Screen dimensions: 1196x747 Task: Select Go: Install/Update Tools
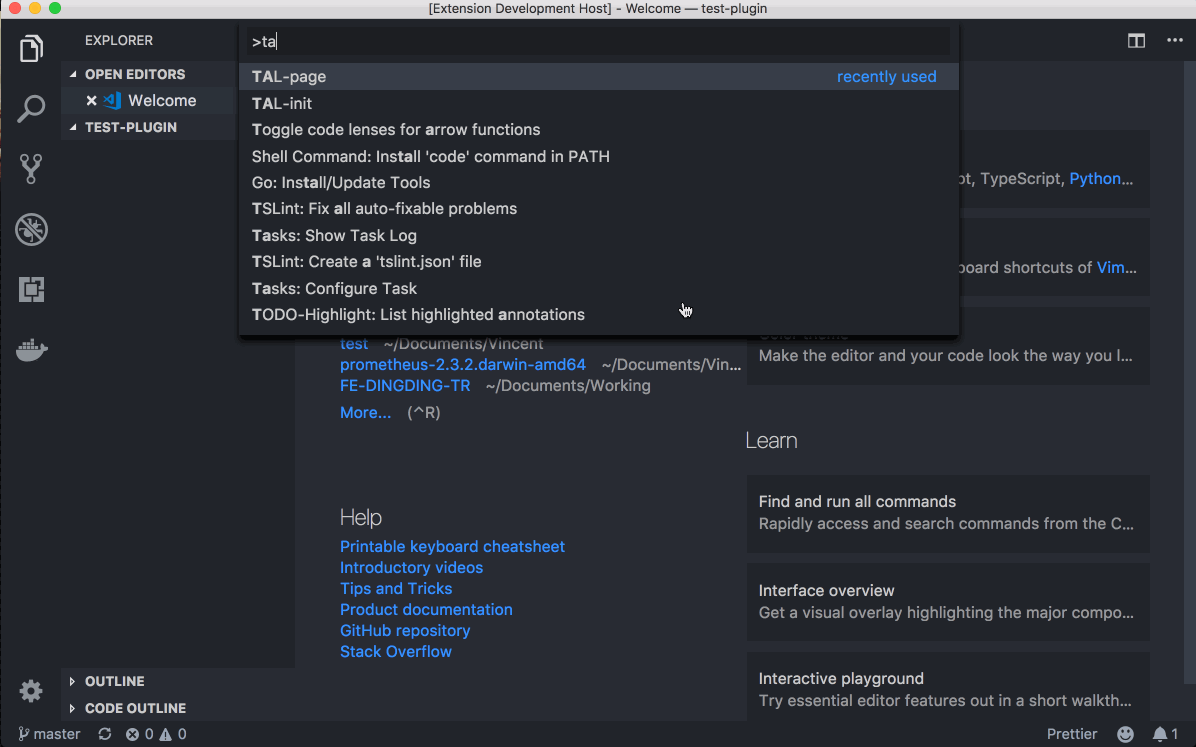599,182
